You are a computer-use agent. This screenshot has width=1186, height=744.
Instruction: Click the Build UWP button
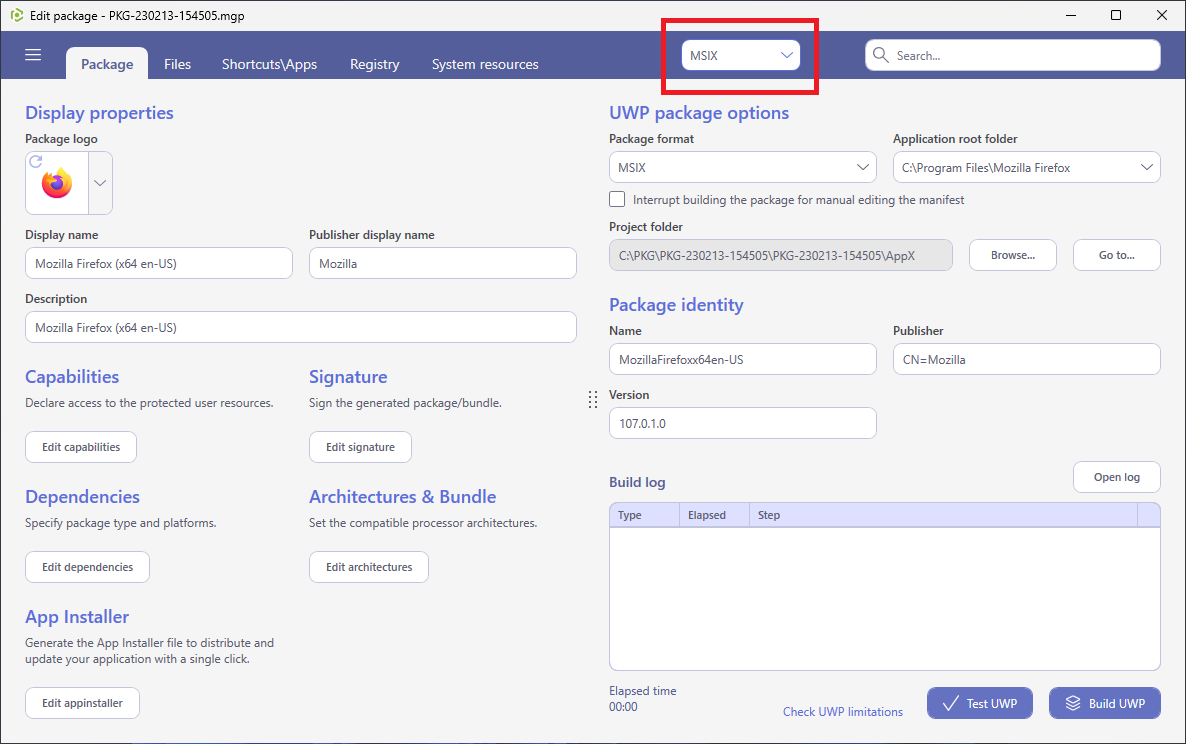click(x=1105, y=703)
